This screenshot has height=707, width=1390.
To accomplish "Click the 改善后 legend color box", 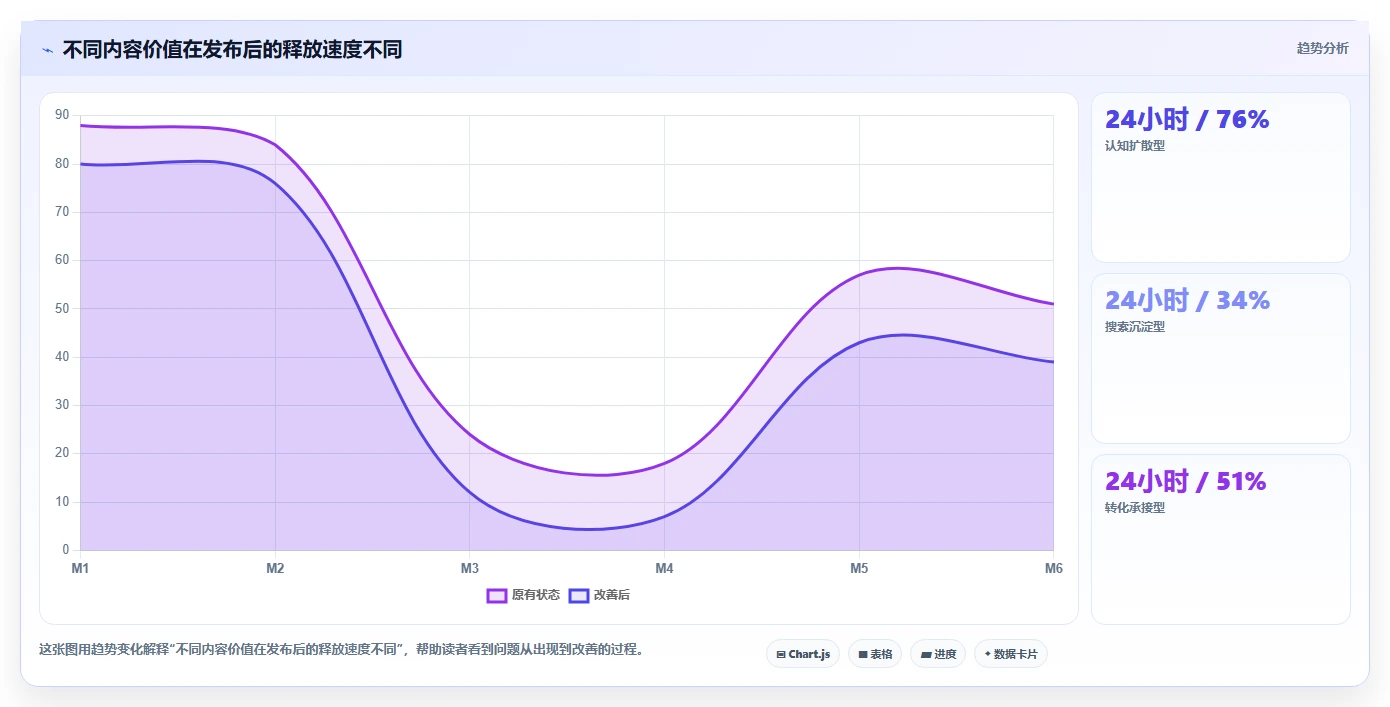I will 579,595.
